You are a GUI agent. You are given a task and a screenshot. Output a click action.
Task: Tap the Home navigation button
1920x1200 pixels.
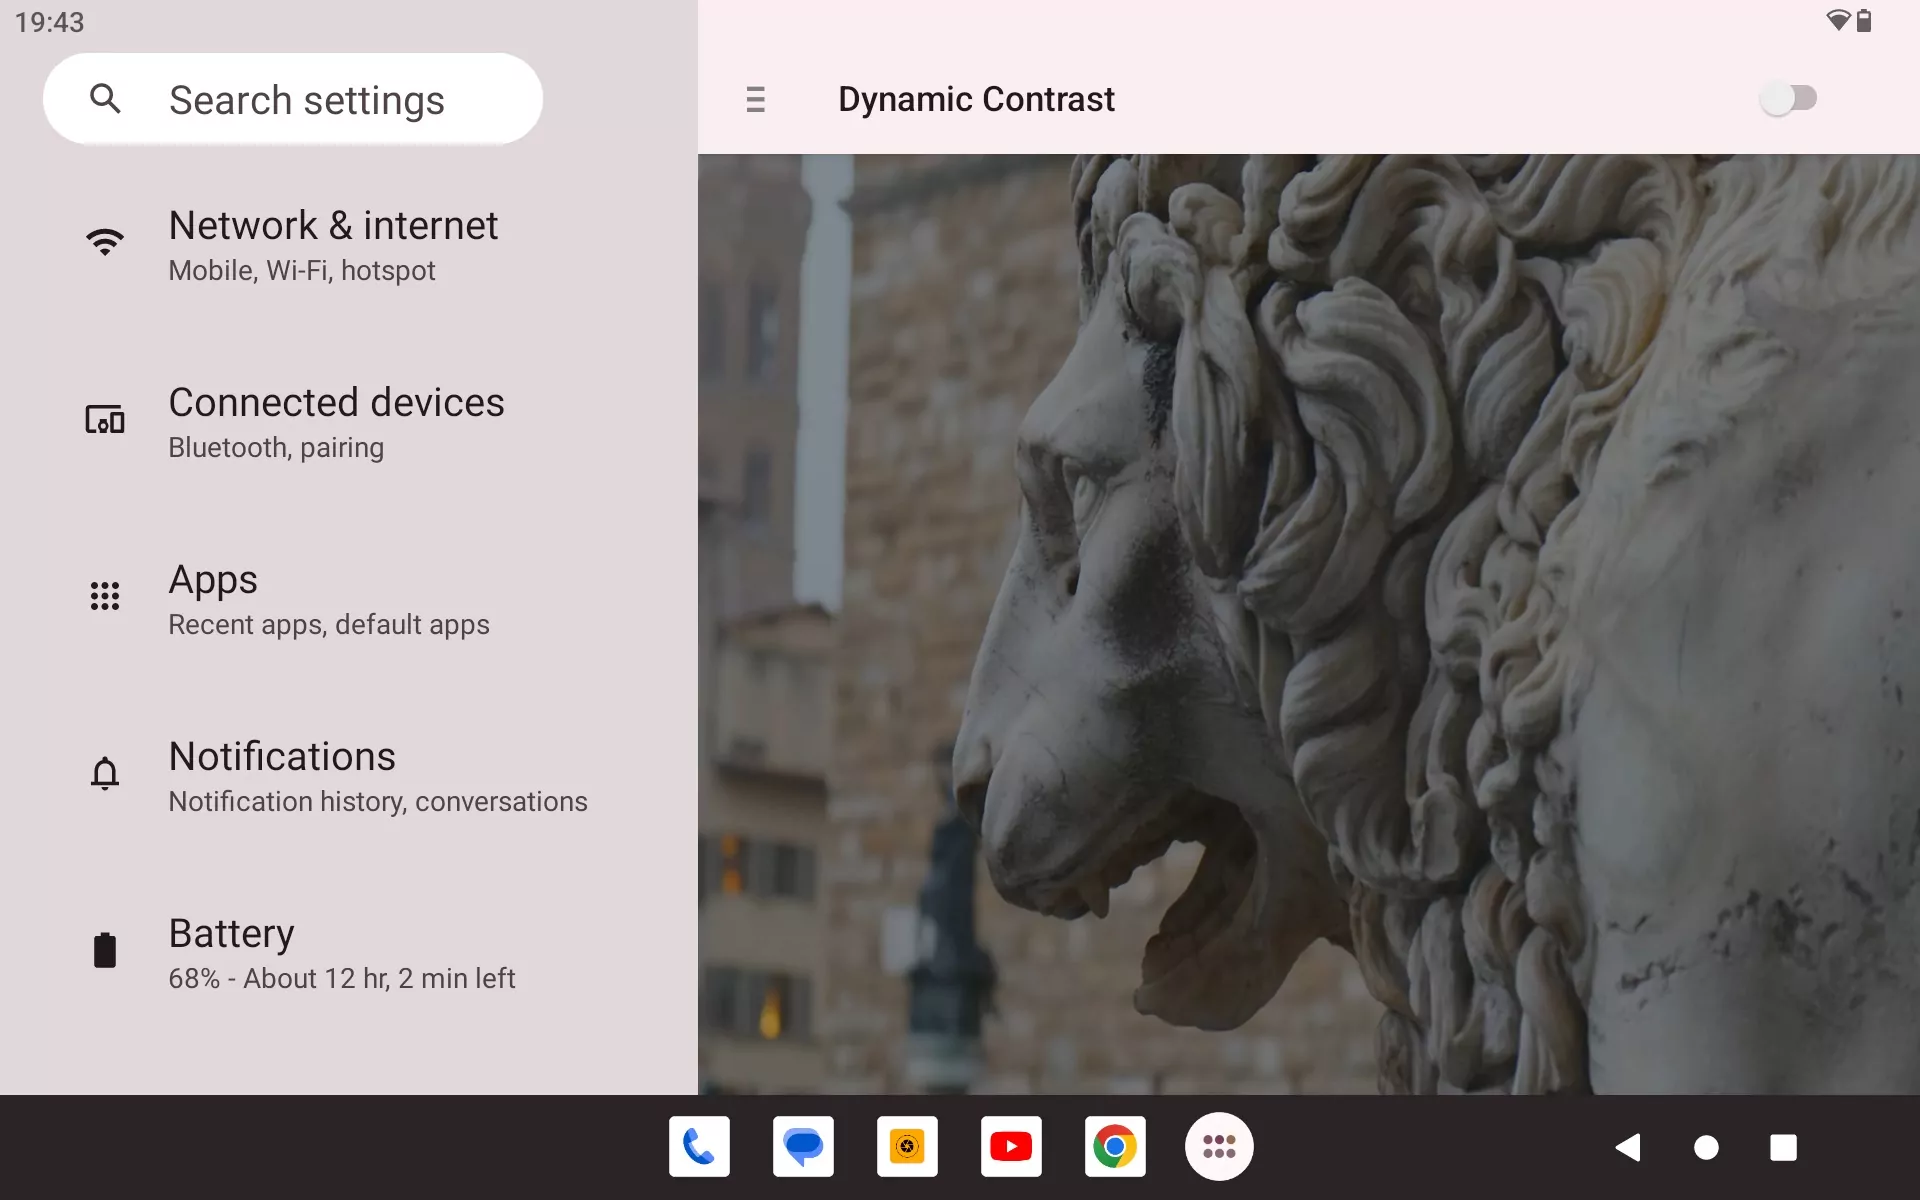click(x=1706, y=1147)
